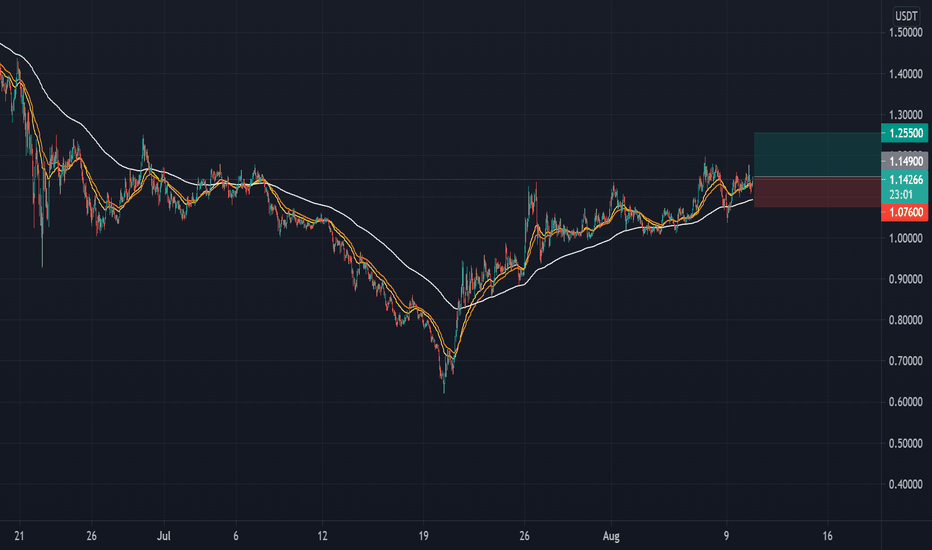Image resolution: width=932 pixels, height=550 pixels.
Task: Click the 26 date label before Jul
Action: point(91,536)
